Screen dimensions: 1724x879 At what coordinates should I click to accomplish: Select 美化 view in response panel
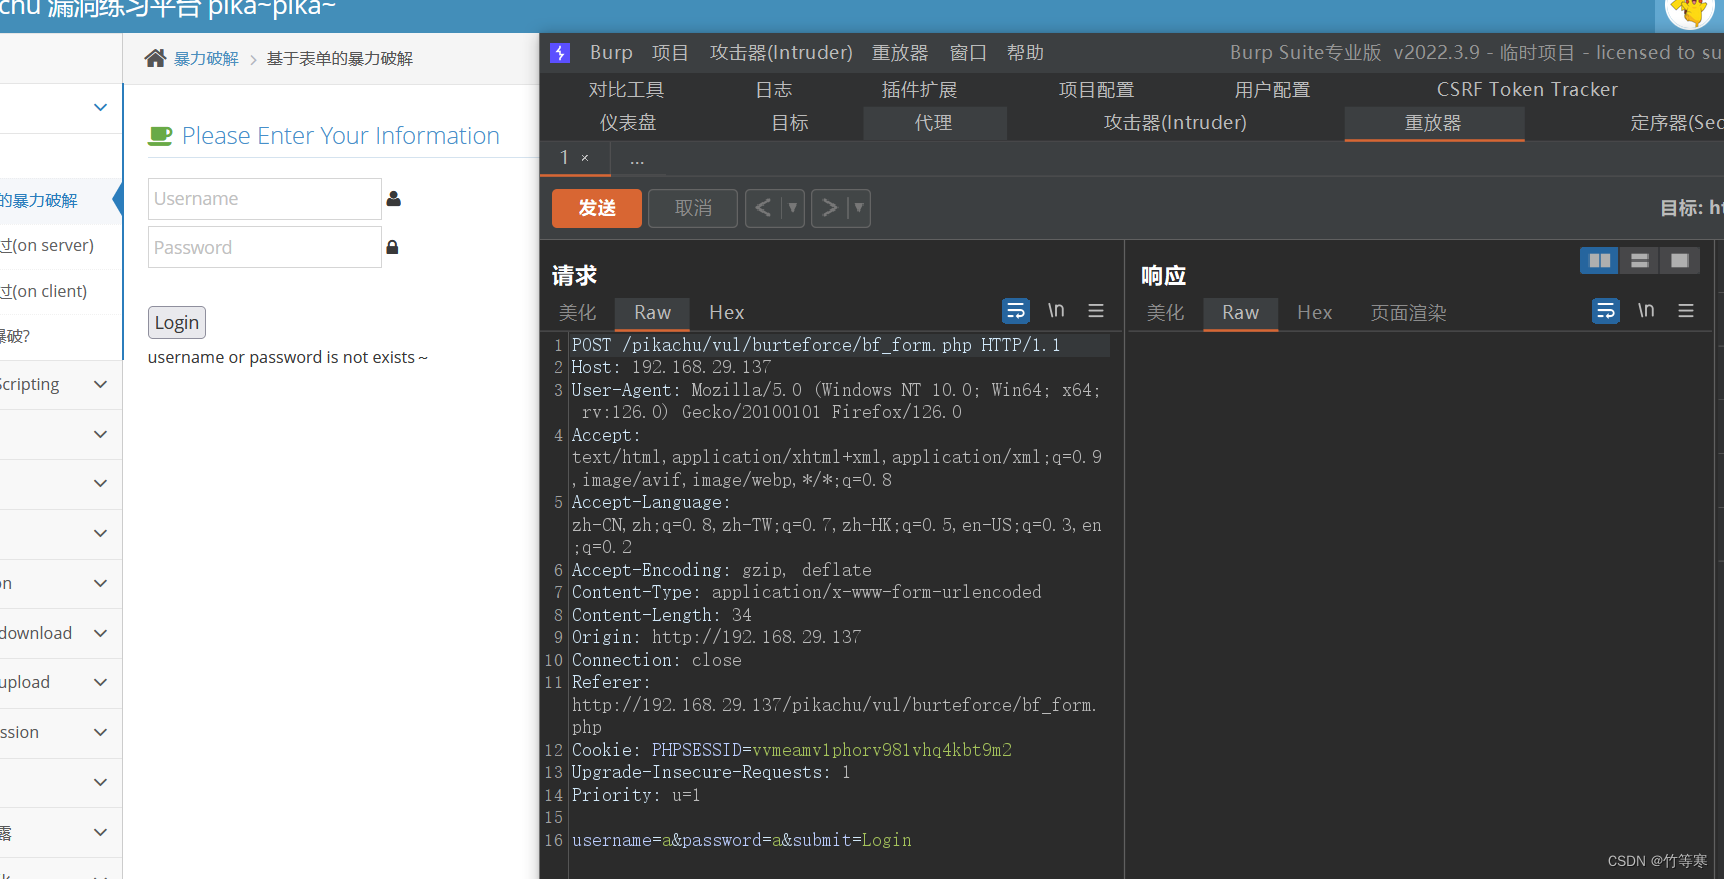tap(1165, 313)
